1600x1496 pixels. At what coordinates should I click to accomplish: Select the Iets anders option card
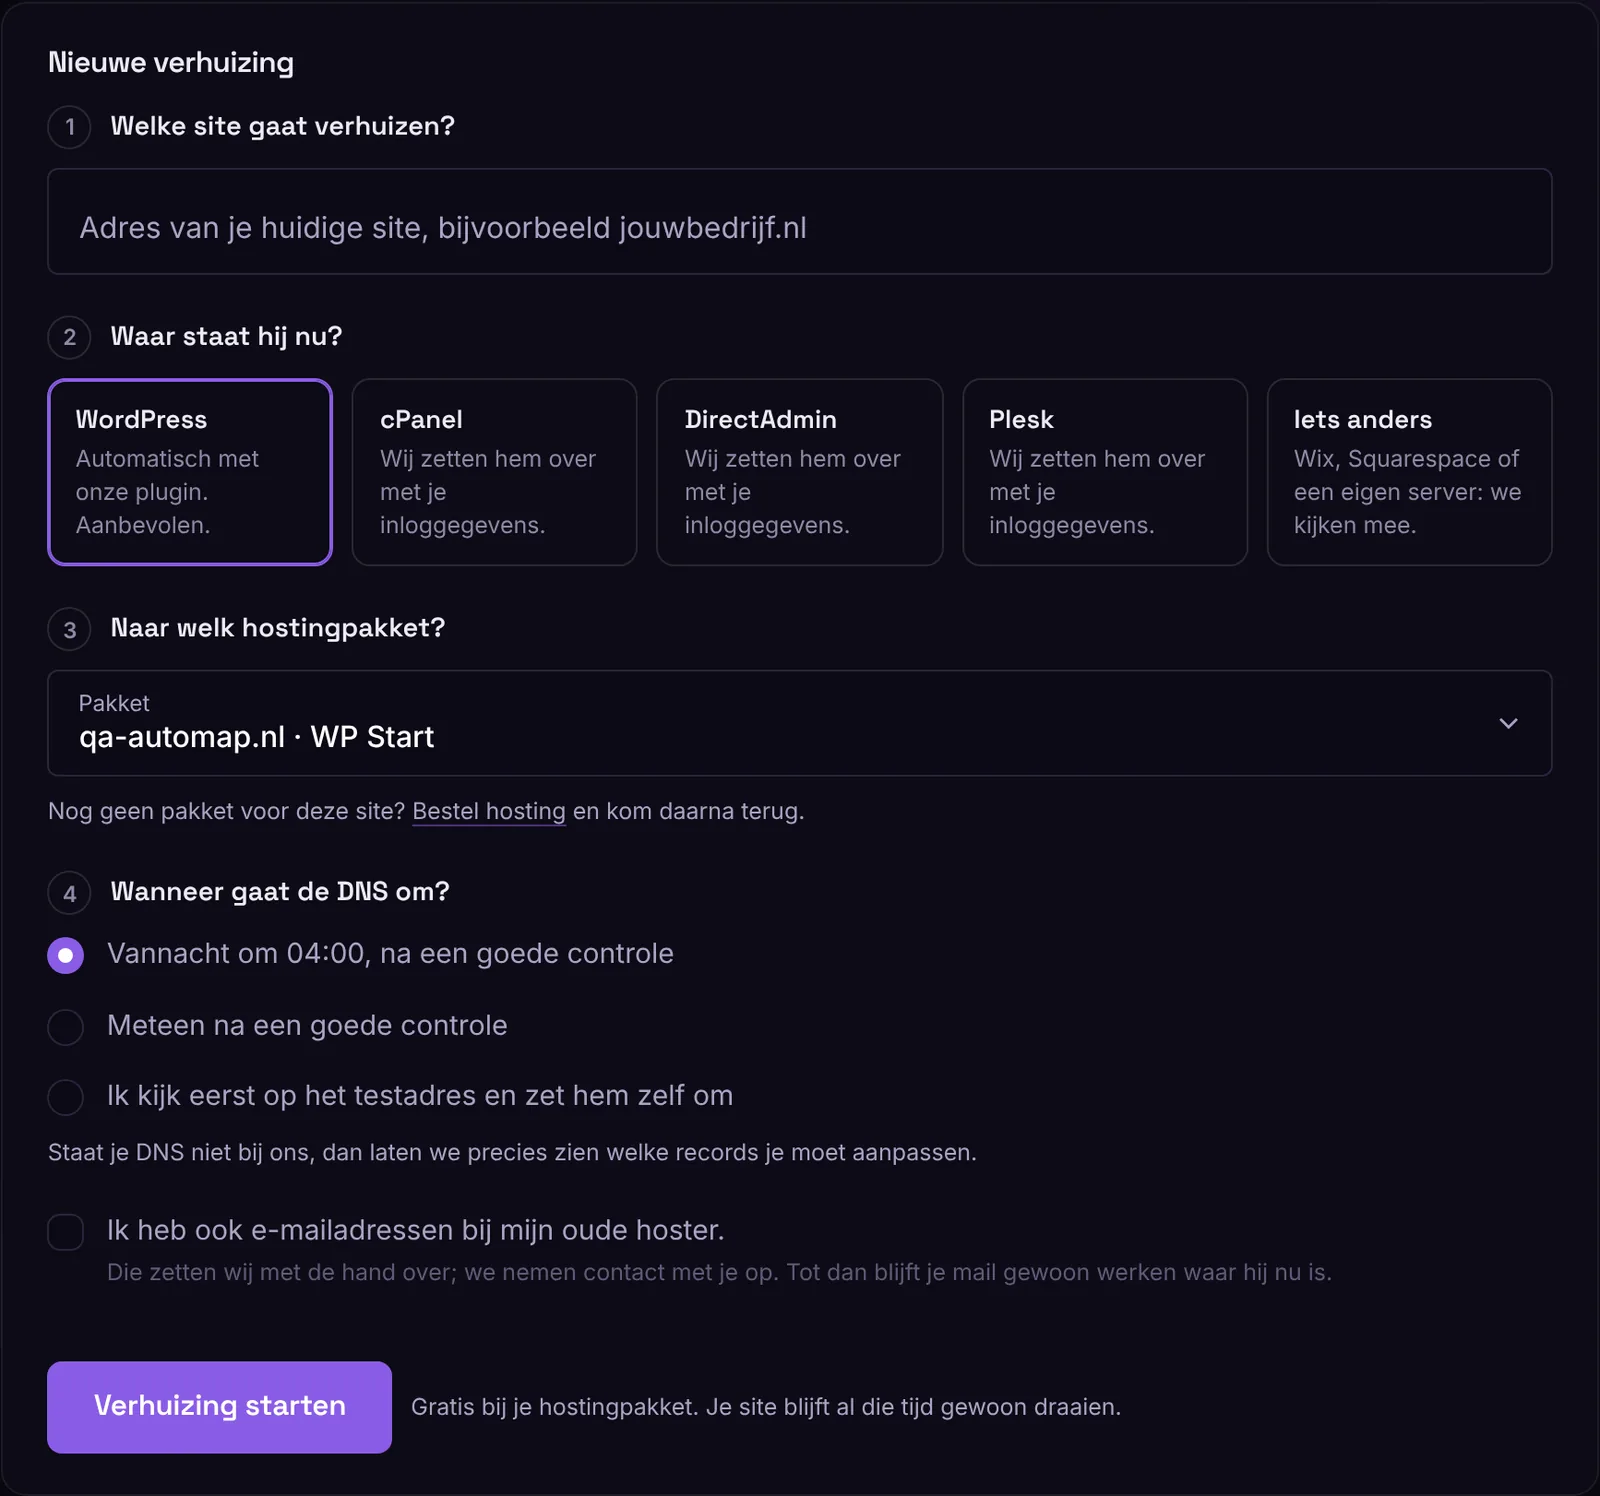click(x=1409, y=472)
